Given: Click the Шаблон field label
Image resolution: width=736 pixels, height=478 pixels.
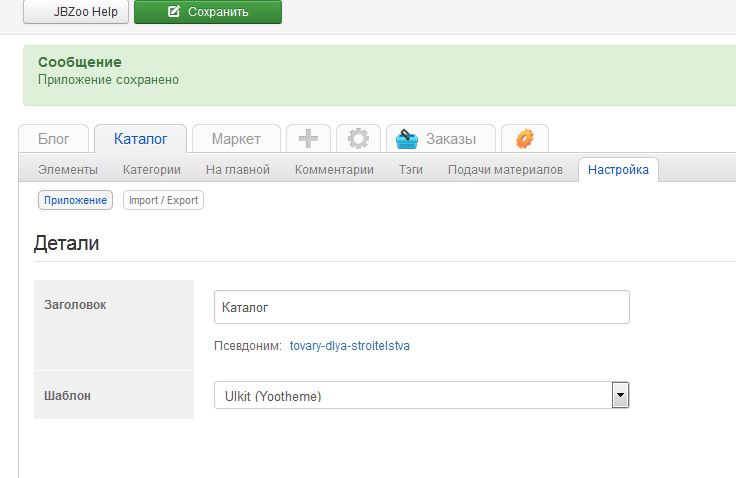Looking at the screenshot, I should pos(67,396).
